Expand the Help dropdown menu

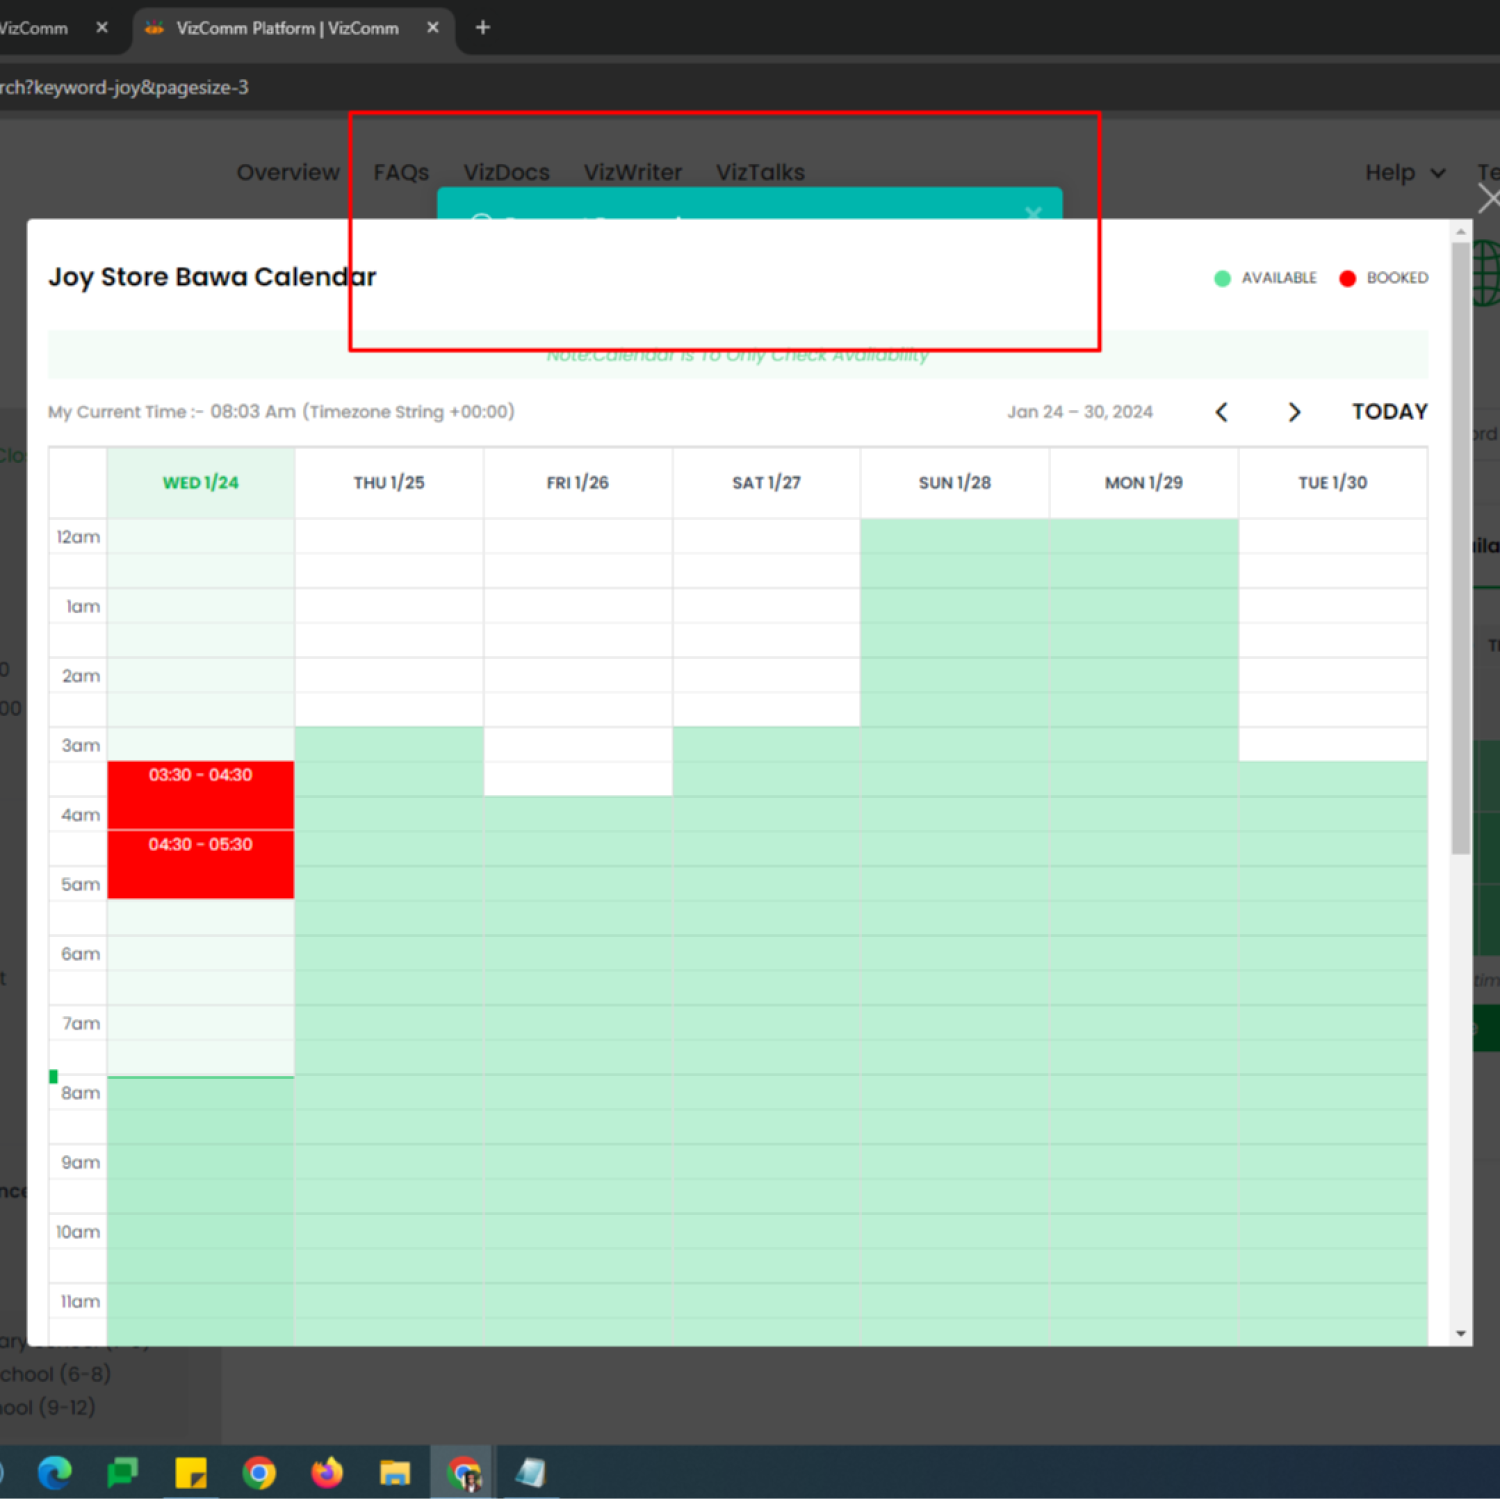pos(1405,173)
